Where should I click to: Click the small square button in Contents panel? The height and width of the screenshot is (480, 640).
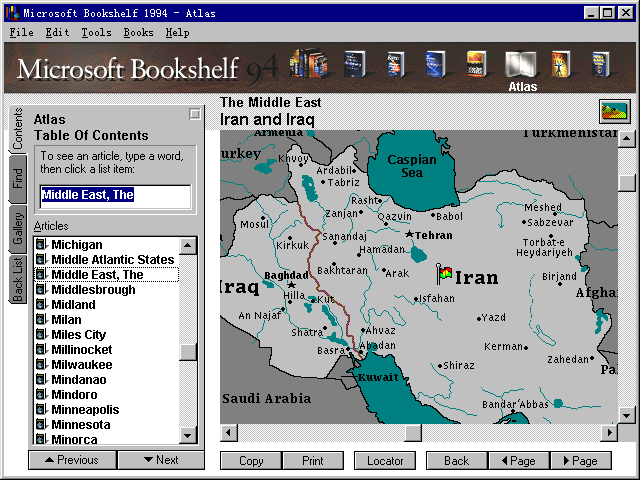click(x=195, y=114)
